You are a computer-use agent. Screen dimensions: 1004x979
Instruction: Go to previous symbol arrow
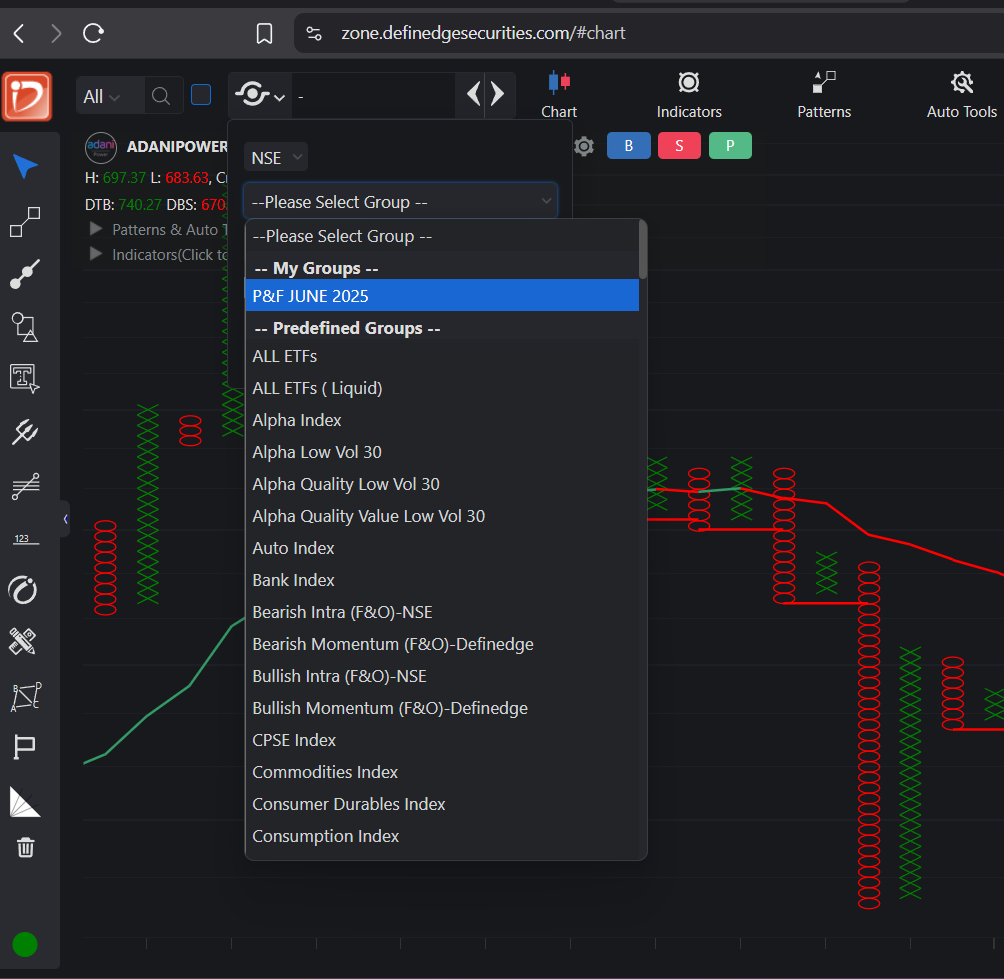pyautogui.click(x=473, y=94)
